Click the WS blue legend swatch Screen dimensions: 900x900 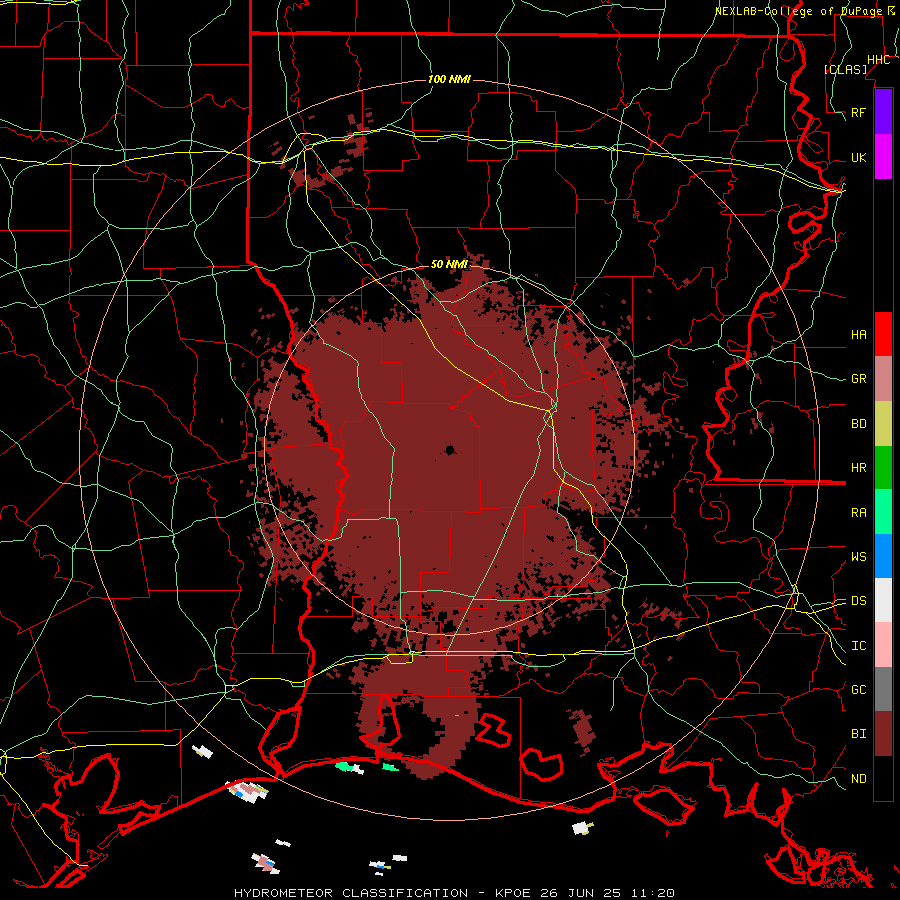click(883, 556)
